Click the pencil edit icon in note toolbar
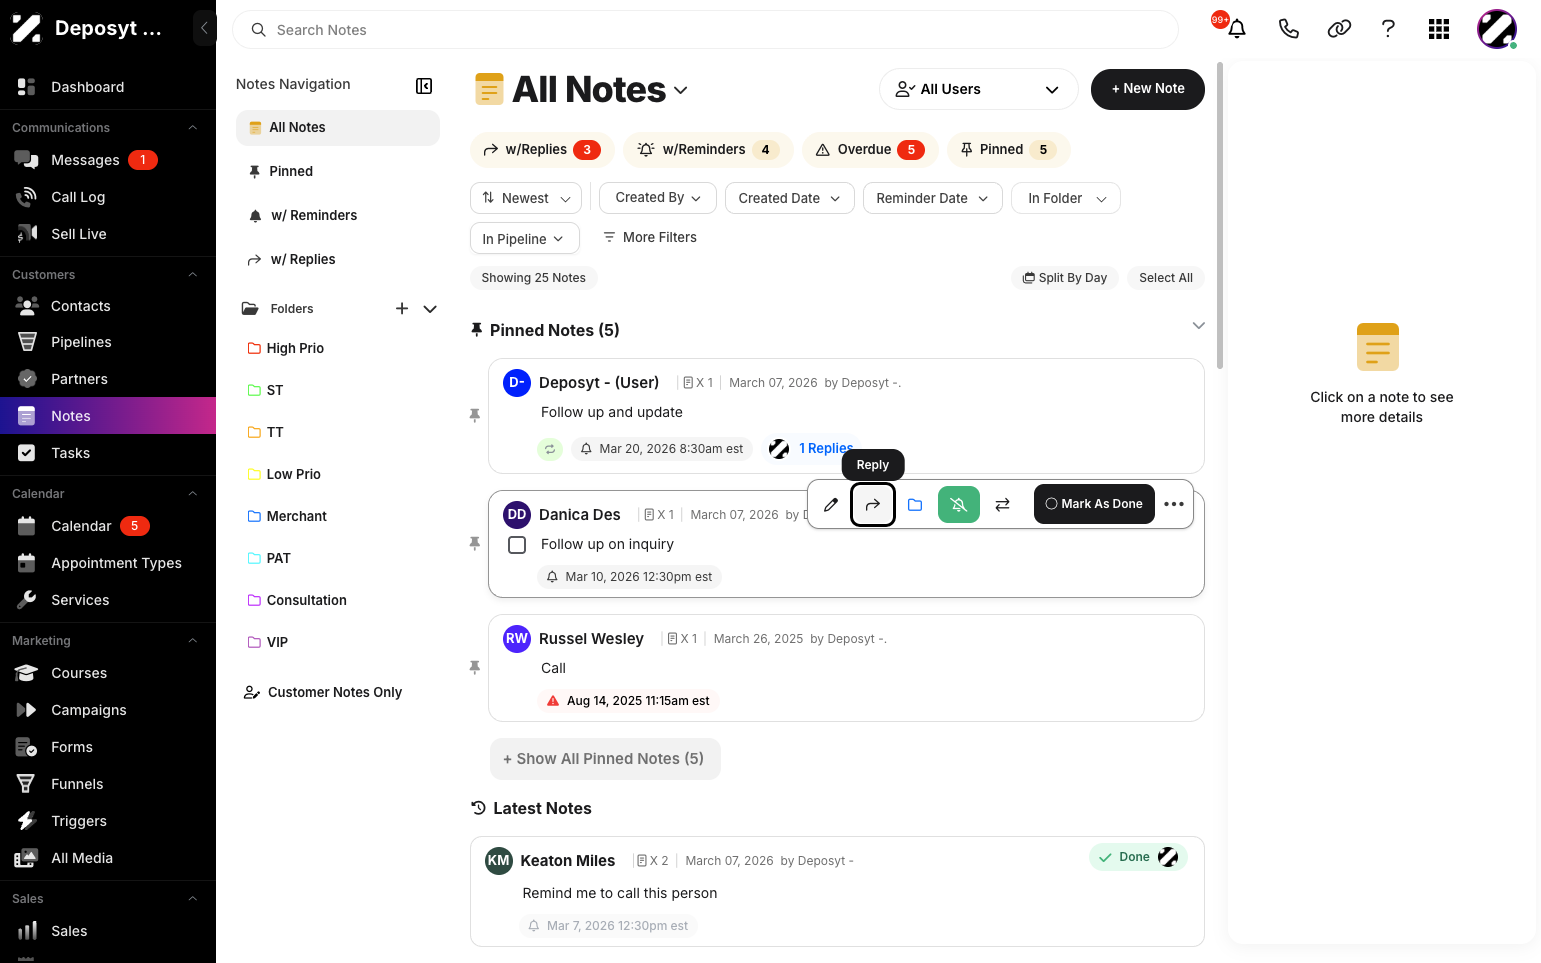This screenshot has width=1541, height=963. (830, 505)
